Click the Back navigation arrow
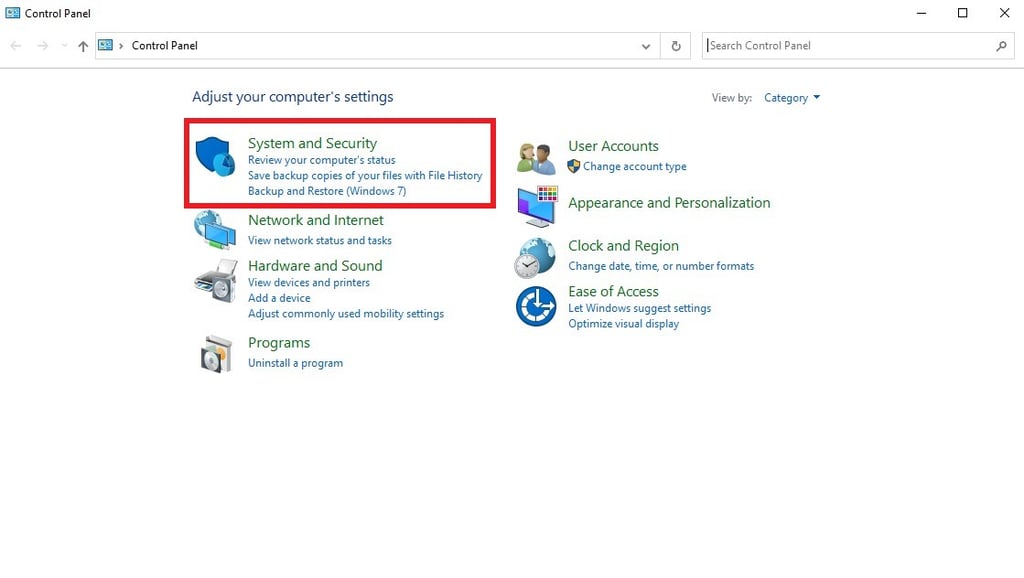The height and width of the screenshot is (578, 1024). [16, 46]
